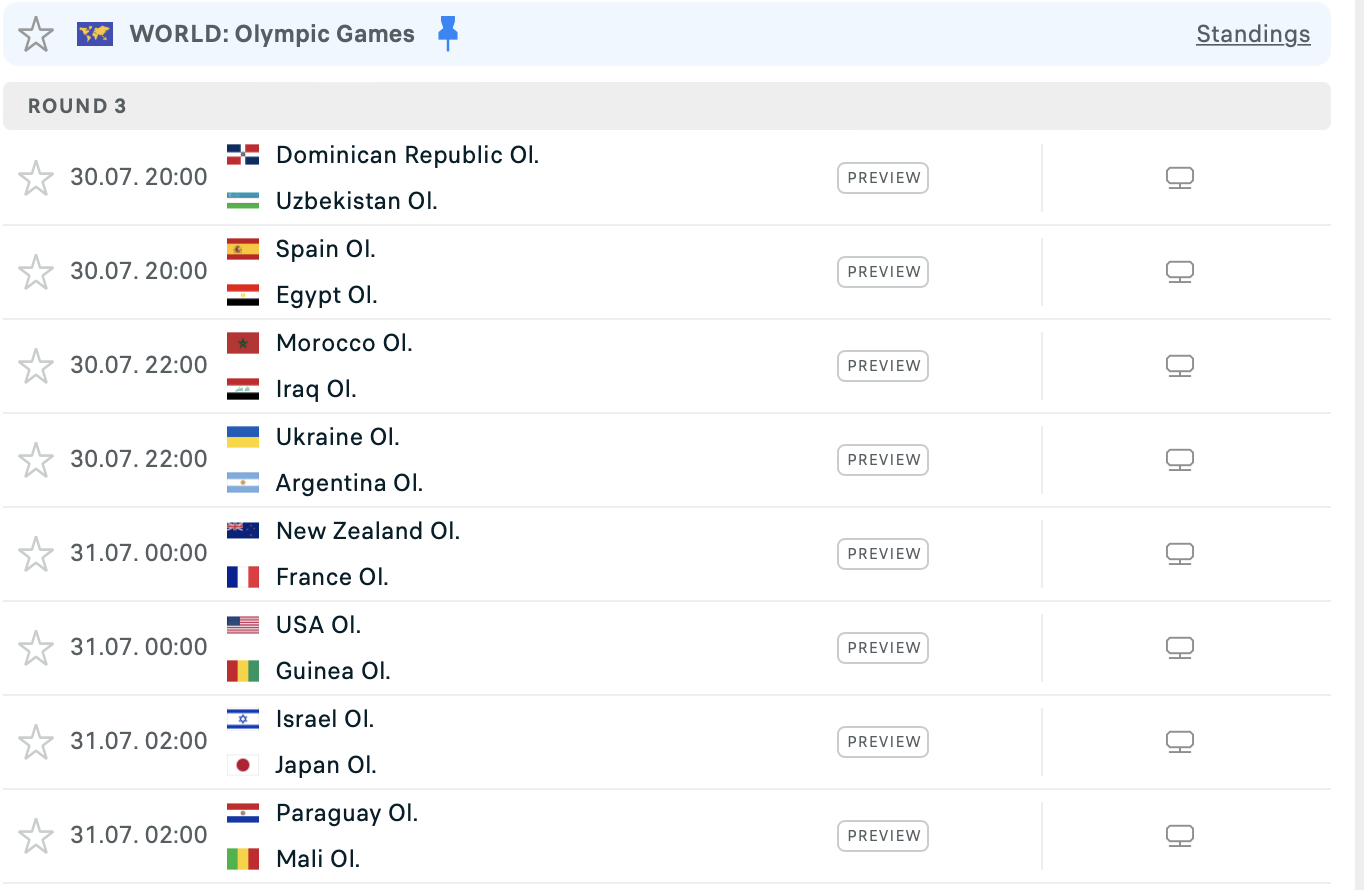The width and height of the screenshot is (1364, 890).
Task: Open Preview for Paraguay vs Mali
Action: click(883, 836)
